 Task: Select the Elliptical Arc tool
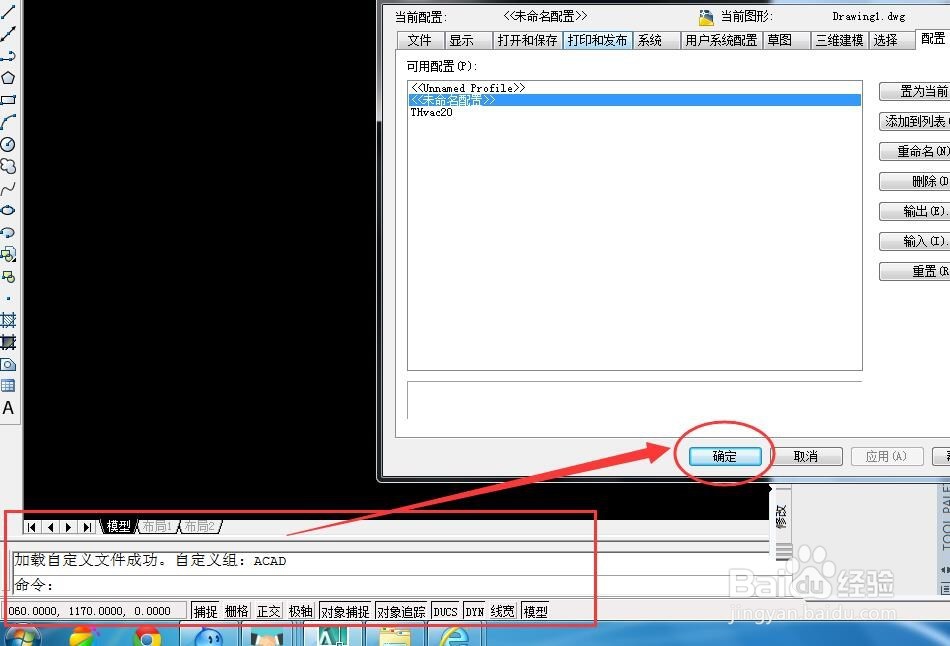[8, 233]
